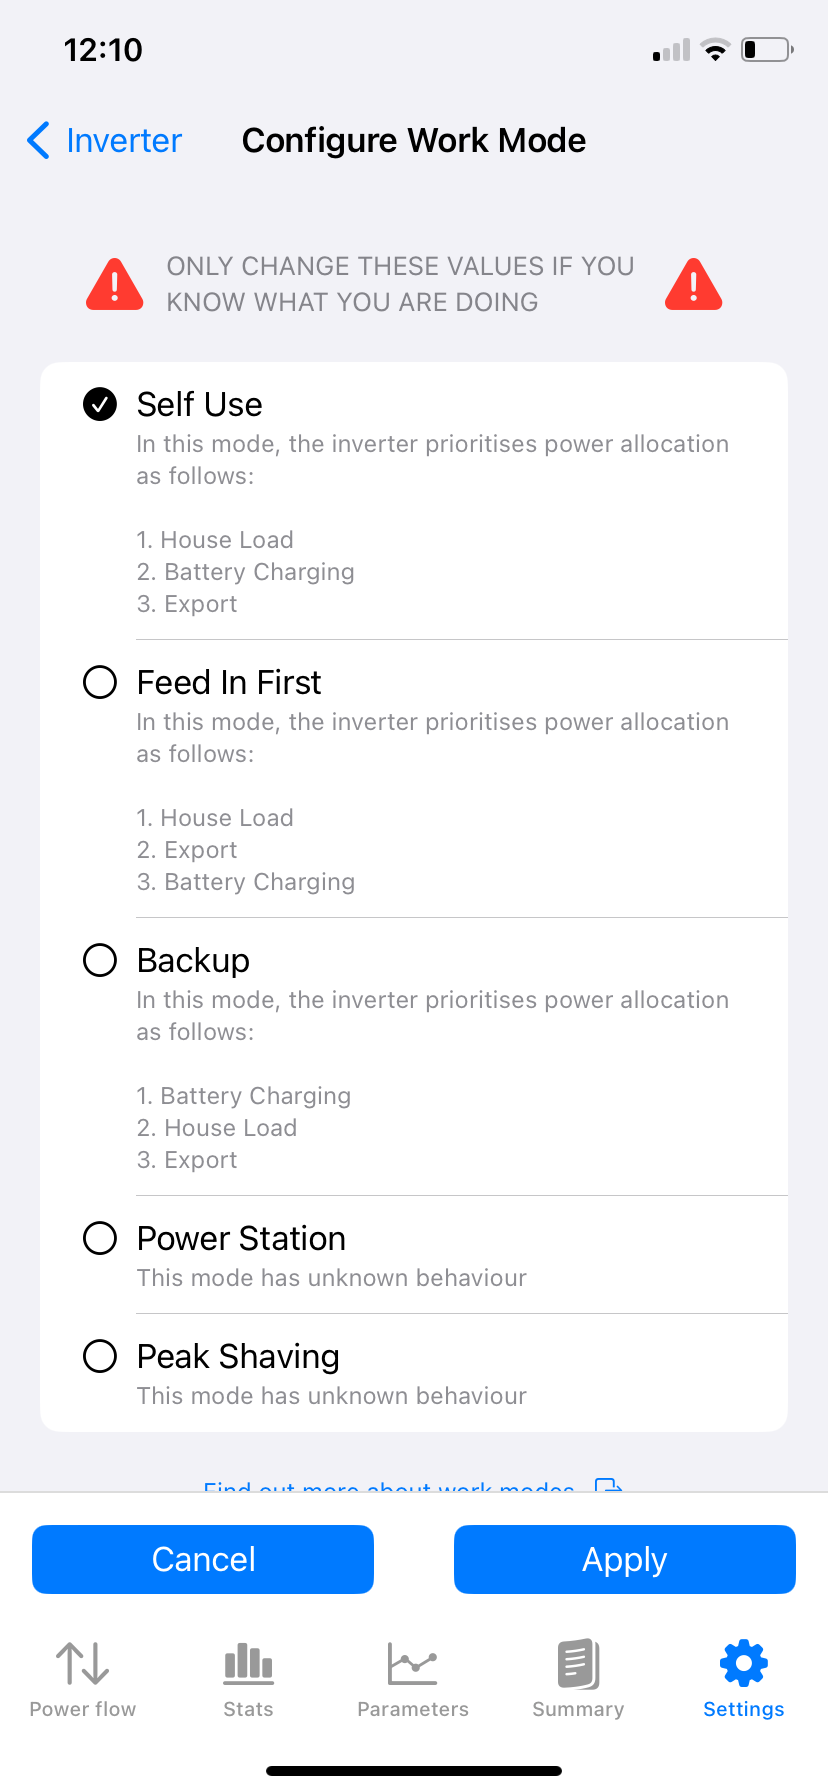Open the Summary document icon
Viewport: 828px width, 1792px height.
pyautogui.click(x=578, y=1663)
